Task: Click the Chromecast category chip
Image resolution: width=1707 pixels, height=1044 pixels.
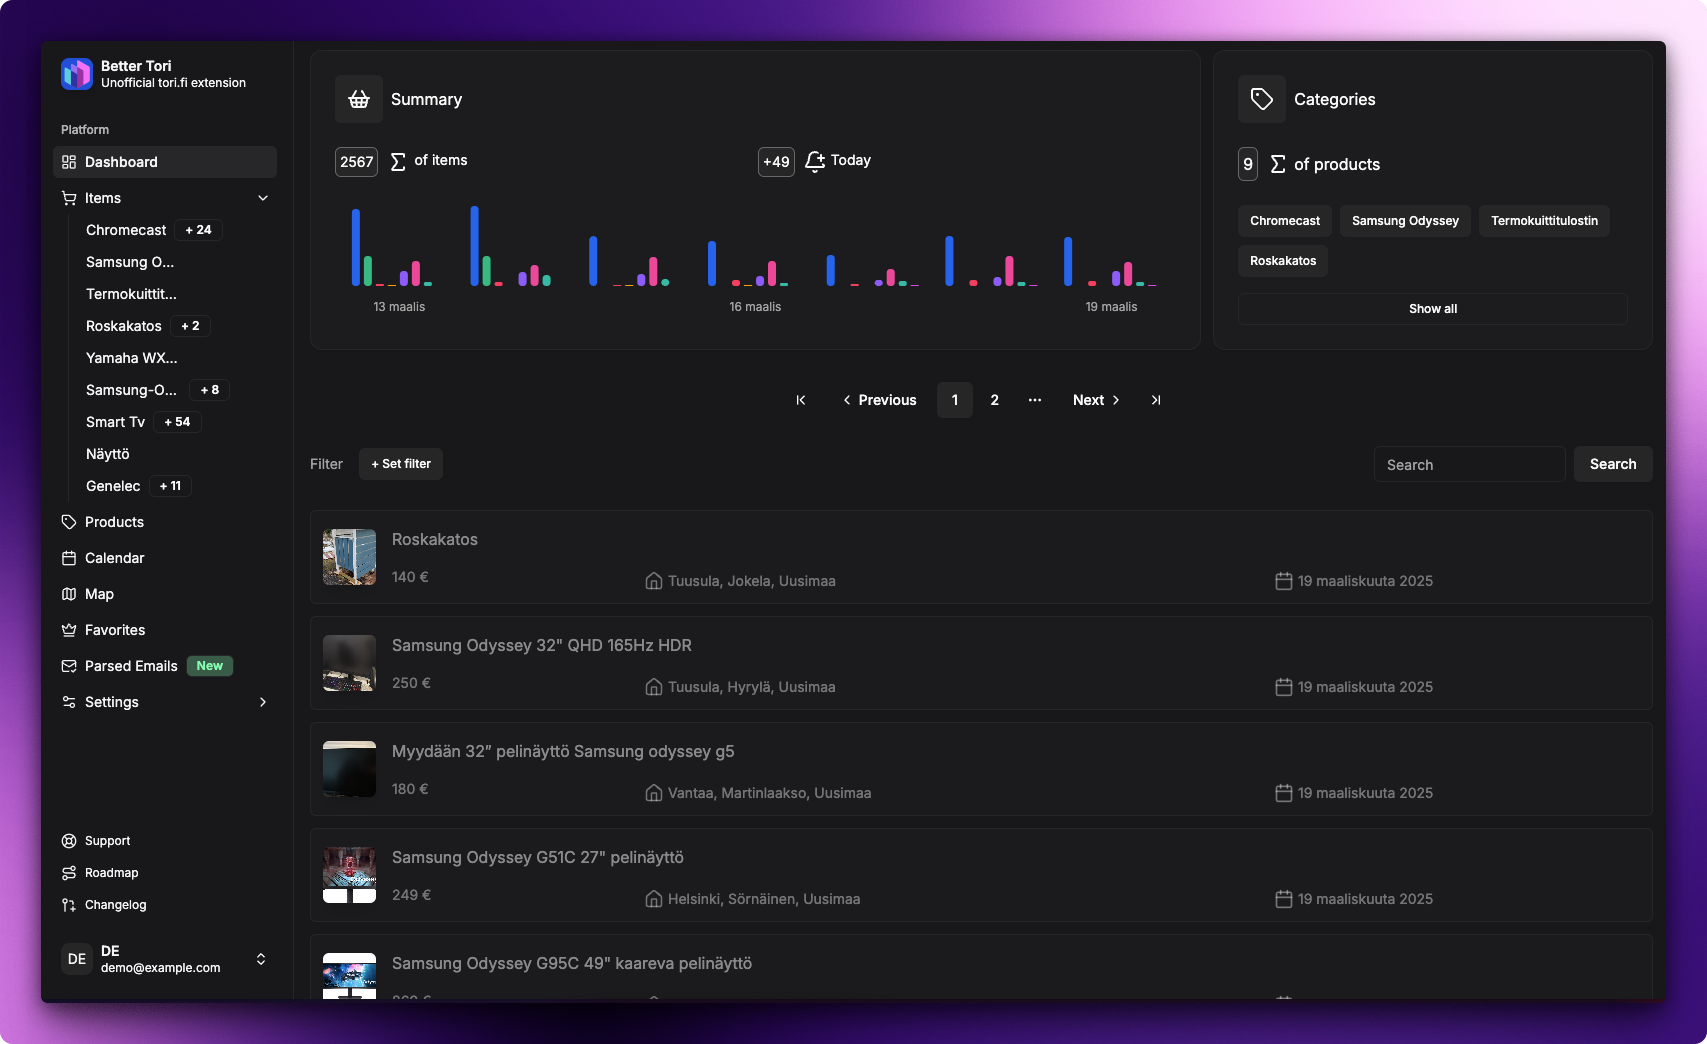Action: point(1285,221)
